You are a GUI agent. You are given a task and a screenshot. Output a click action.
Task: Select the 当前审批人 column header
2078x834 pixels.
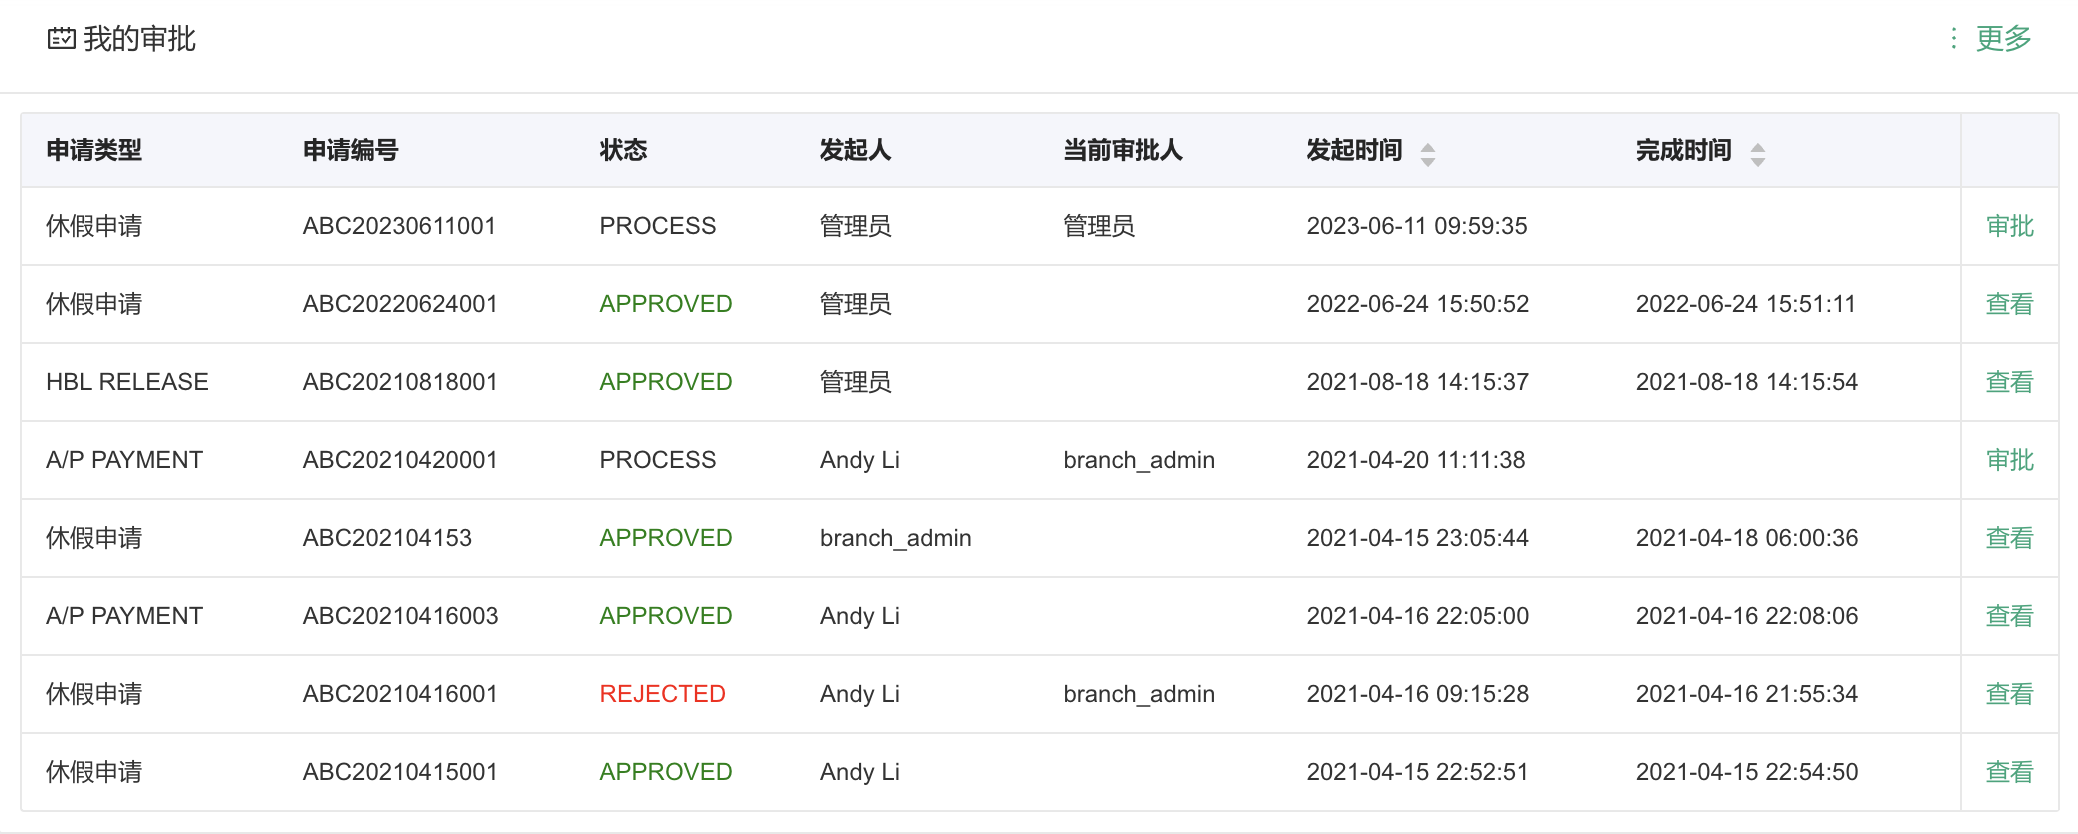click(x=1122, y=151)
